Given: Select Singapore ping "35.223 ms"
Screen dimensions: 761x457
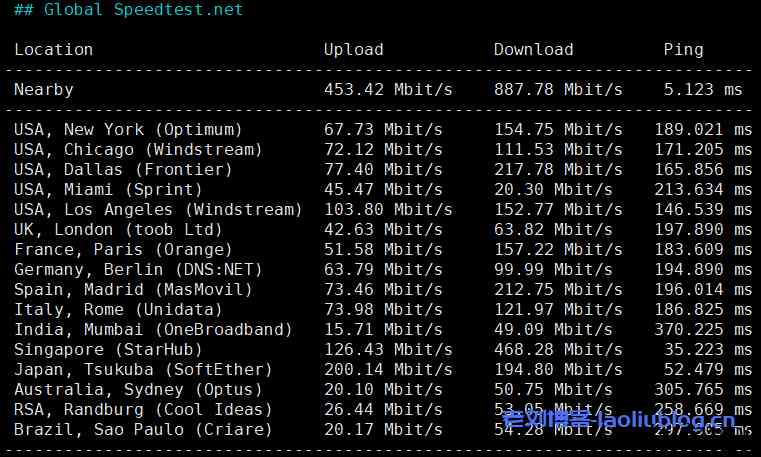Looking at the screenshot, I should (708, 350).
